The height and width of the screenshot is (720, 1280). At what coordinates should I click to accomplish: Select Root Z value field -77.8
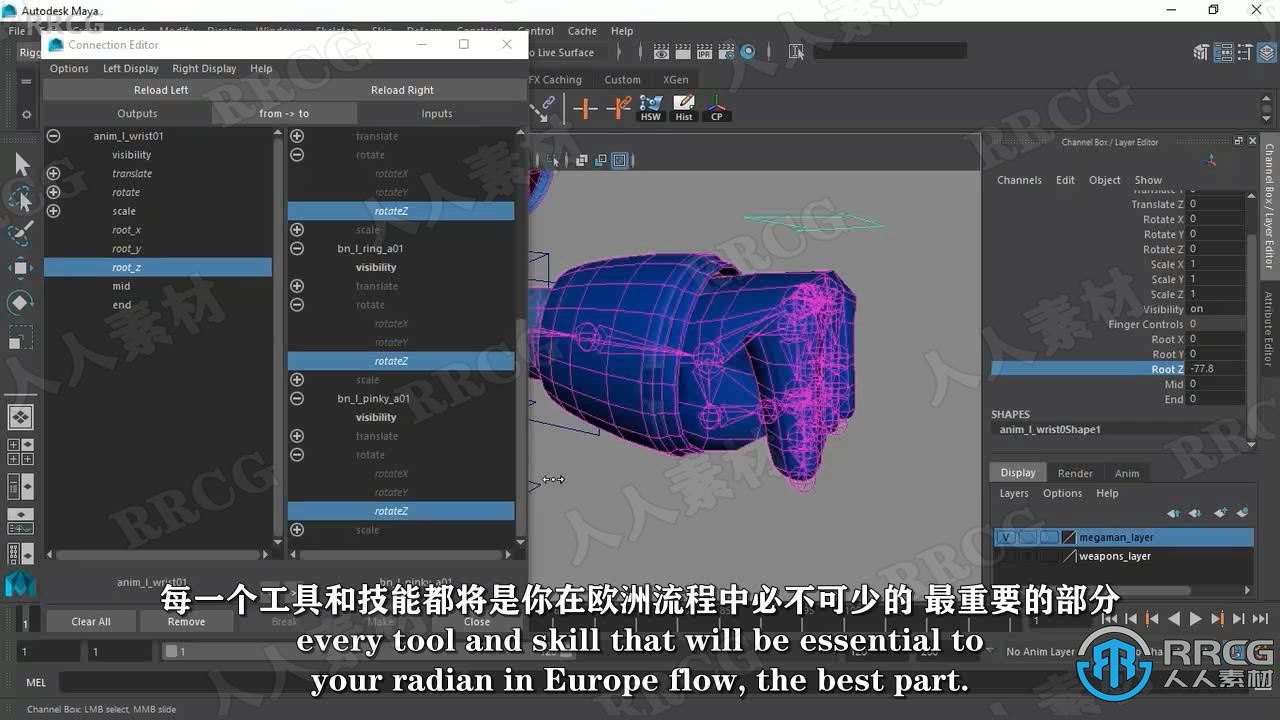coord(1216,369)
